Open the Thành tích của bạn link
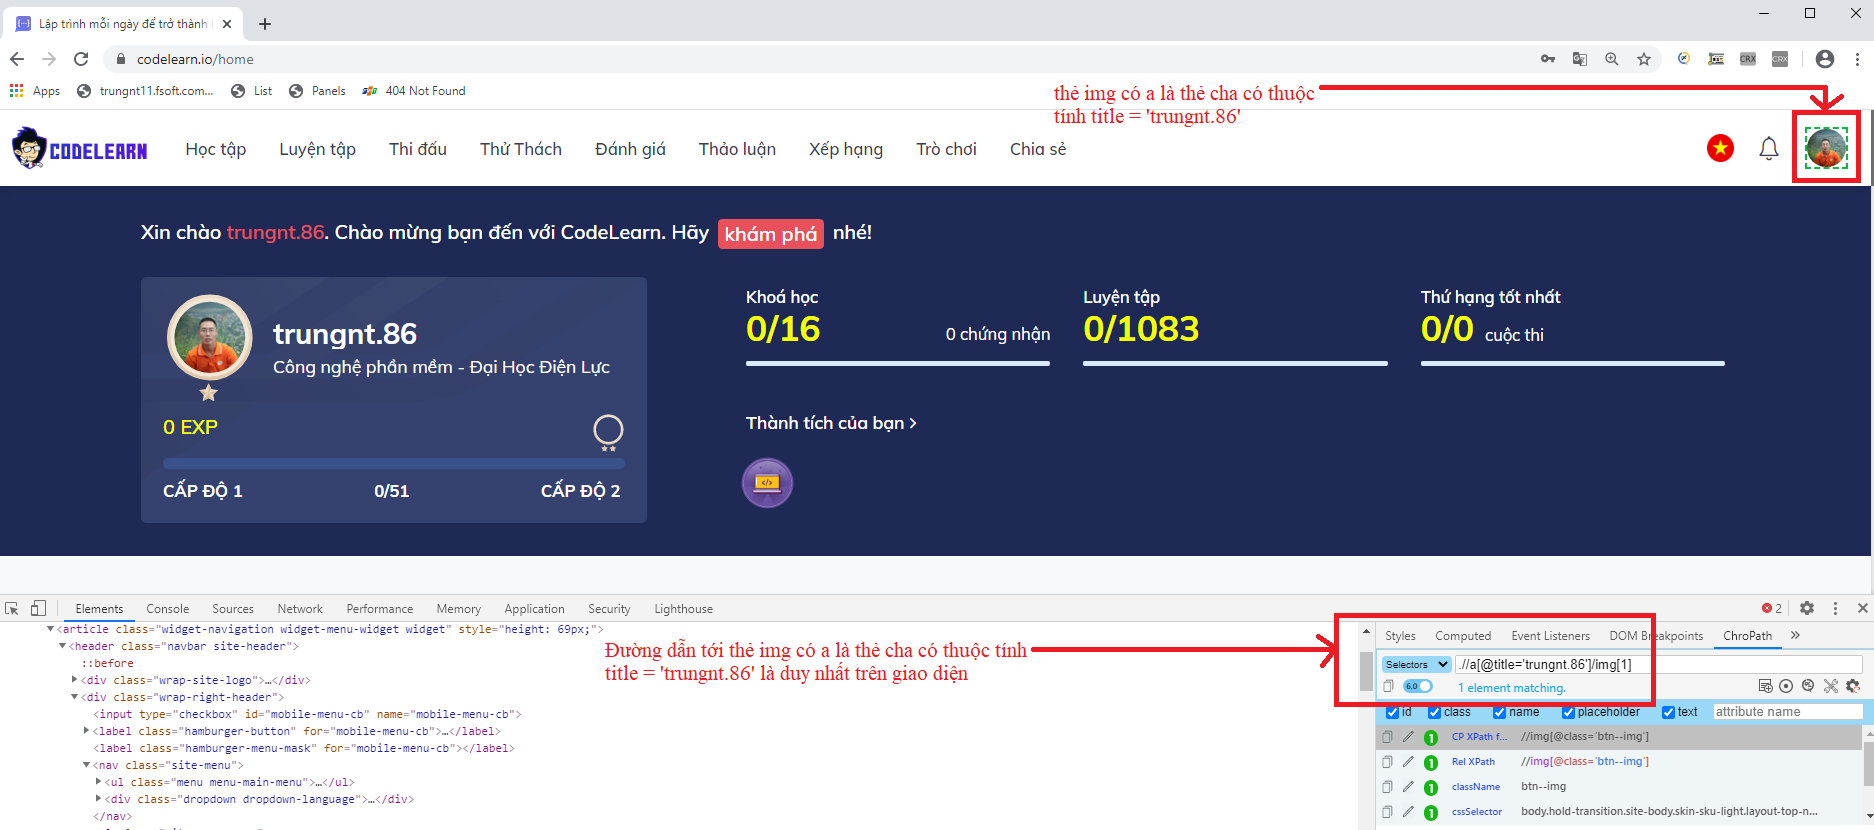This screenshot has height=830, width=1874. [830, 423]
